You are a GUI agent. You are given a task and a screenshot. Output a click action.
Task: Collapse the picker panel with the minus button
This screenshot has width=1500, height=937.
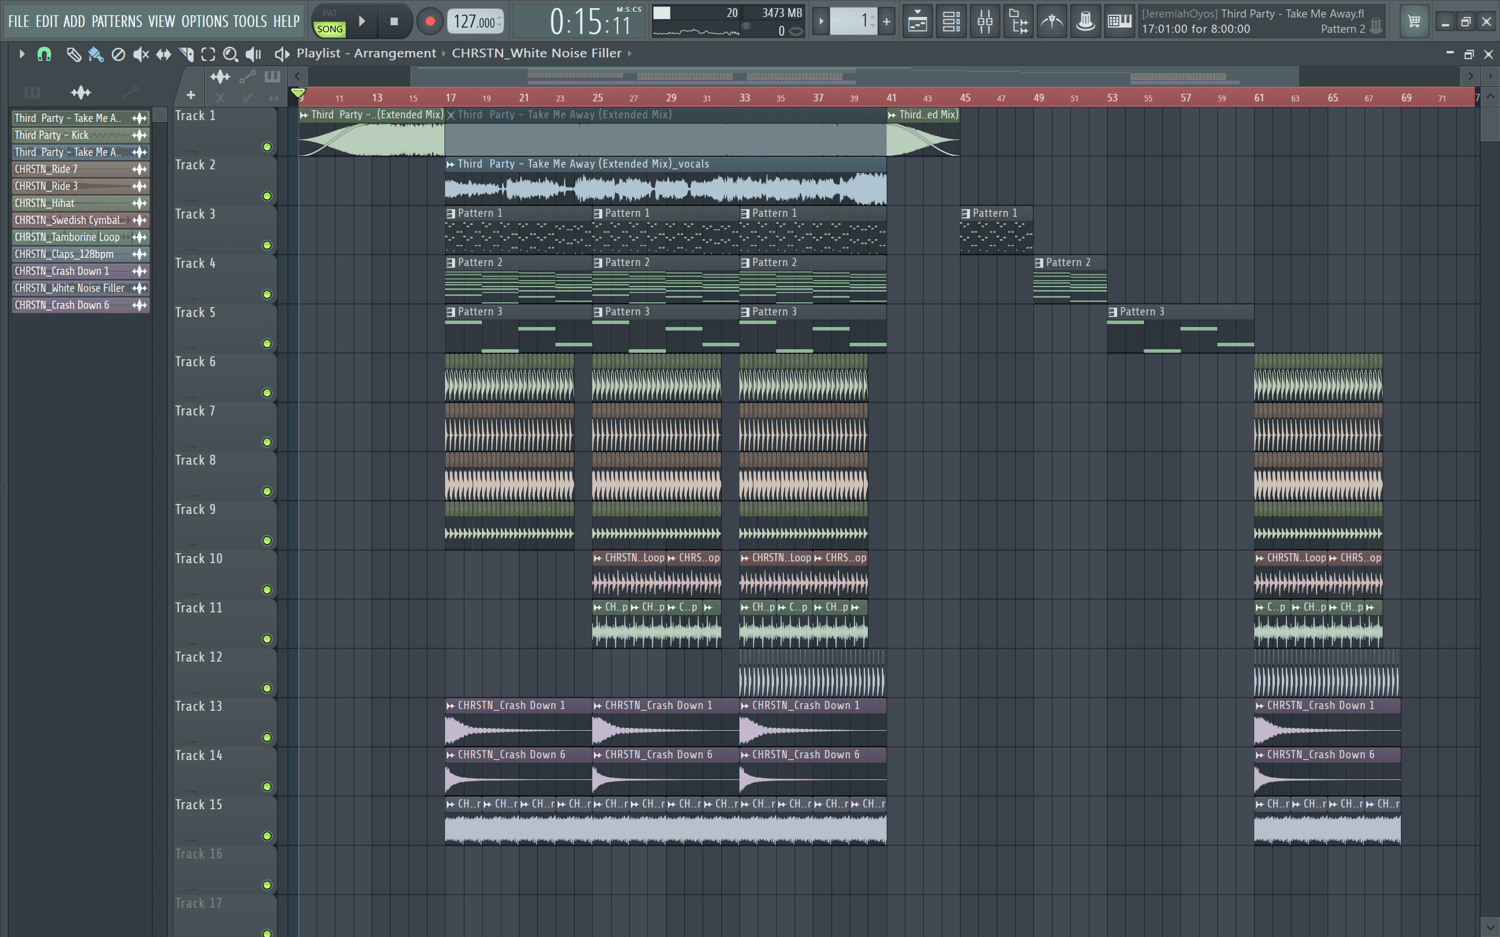(160, 116)
